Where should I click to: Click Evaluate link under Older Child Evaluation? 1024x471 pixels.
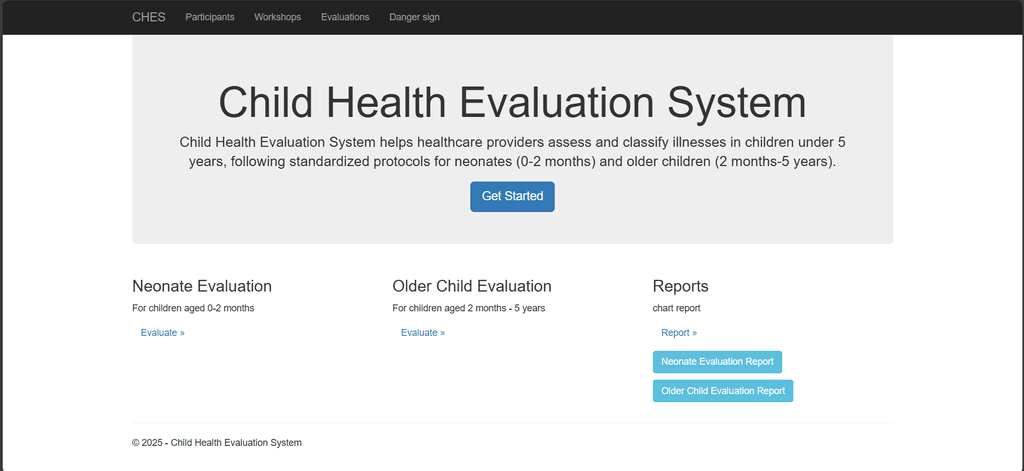[423, 333]
